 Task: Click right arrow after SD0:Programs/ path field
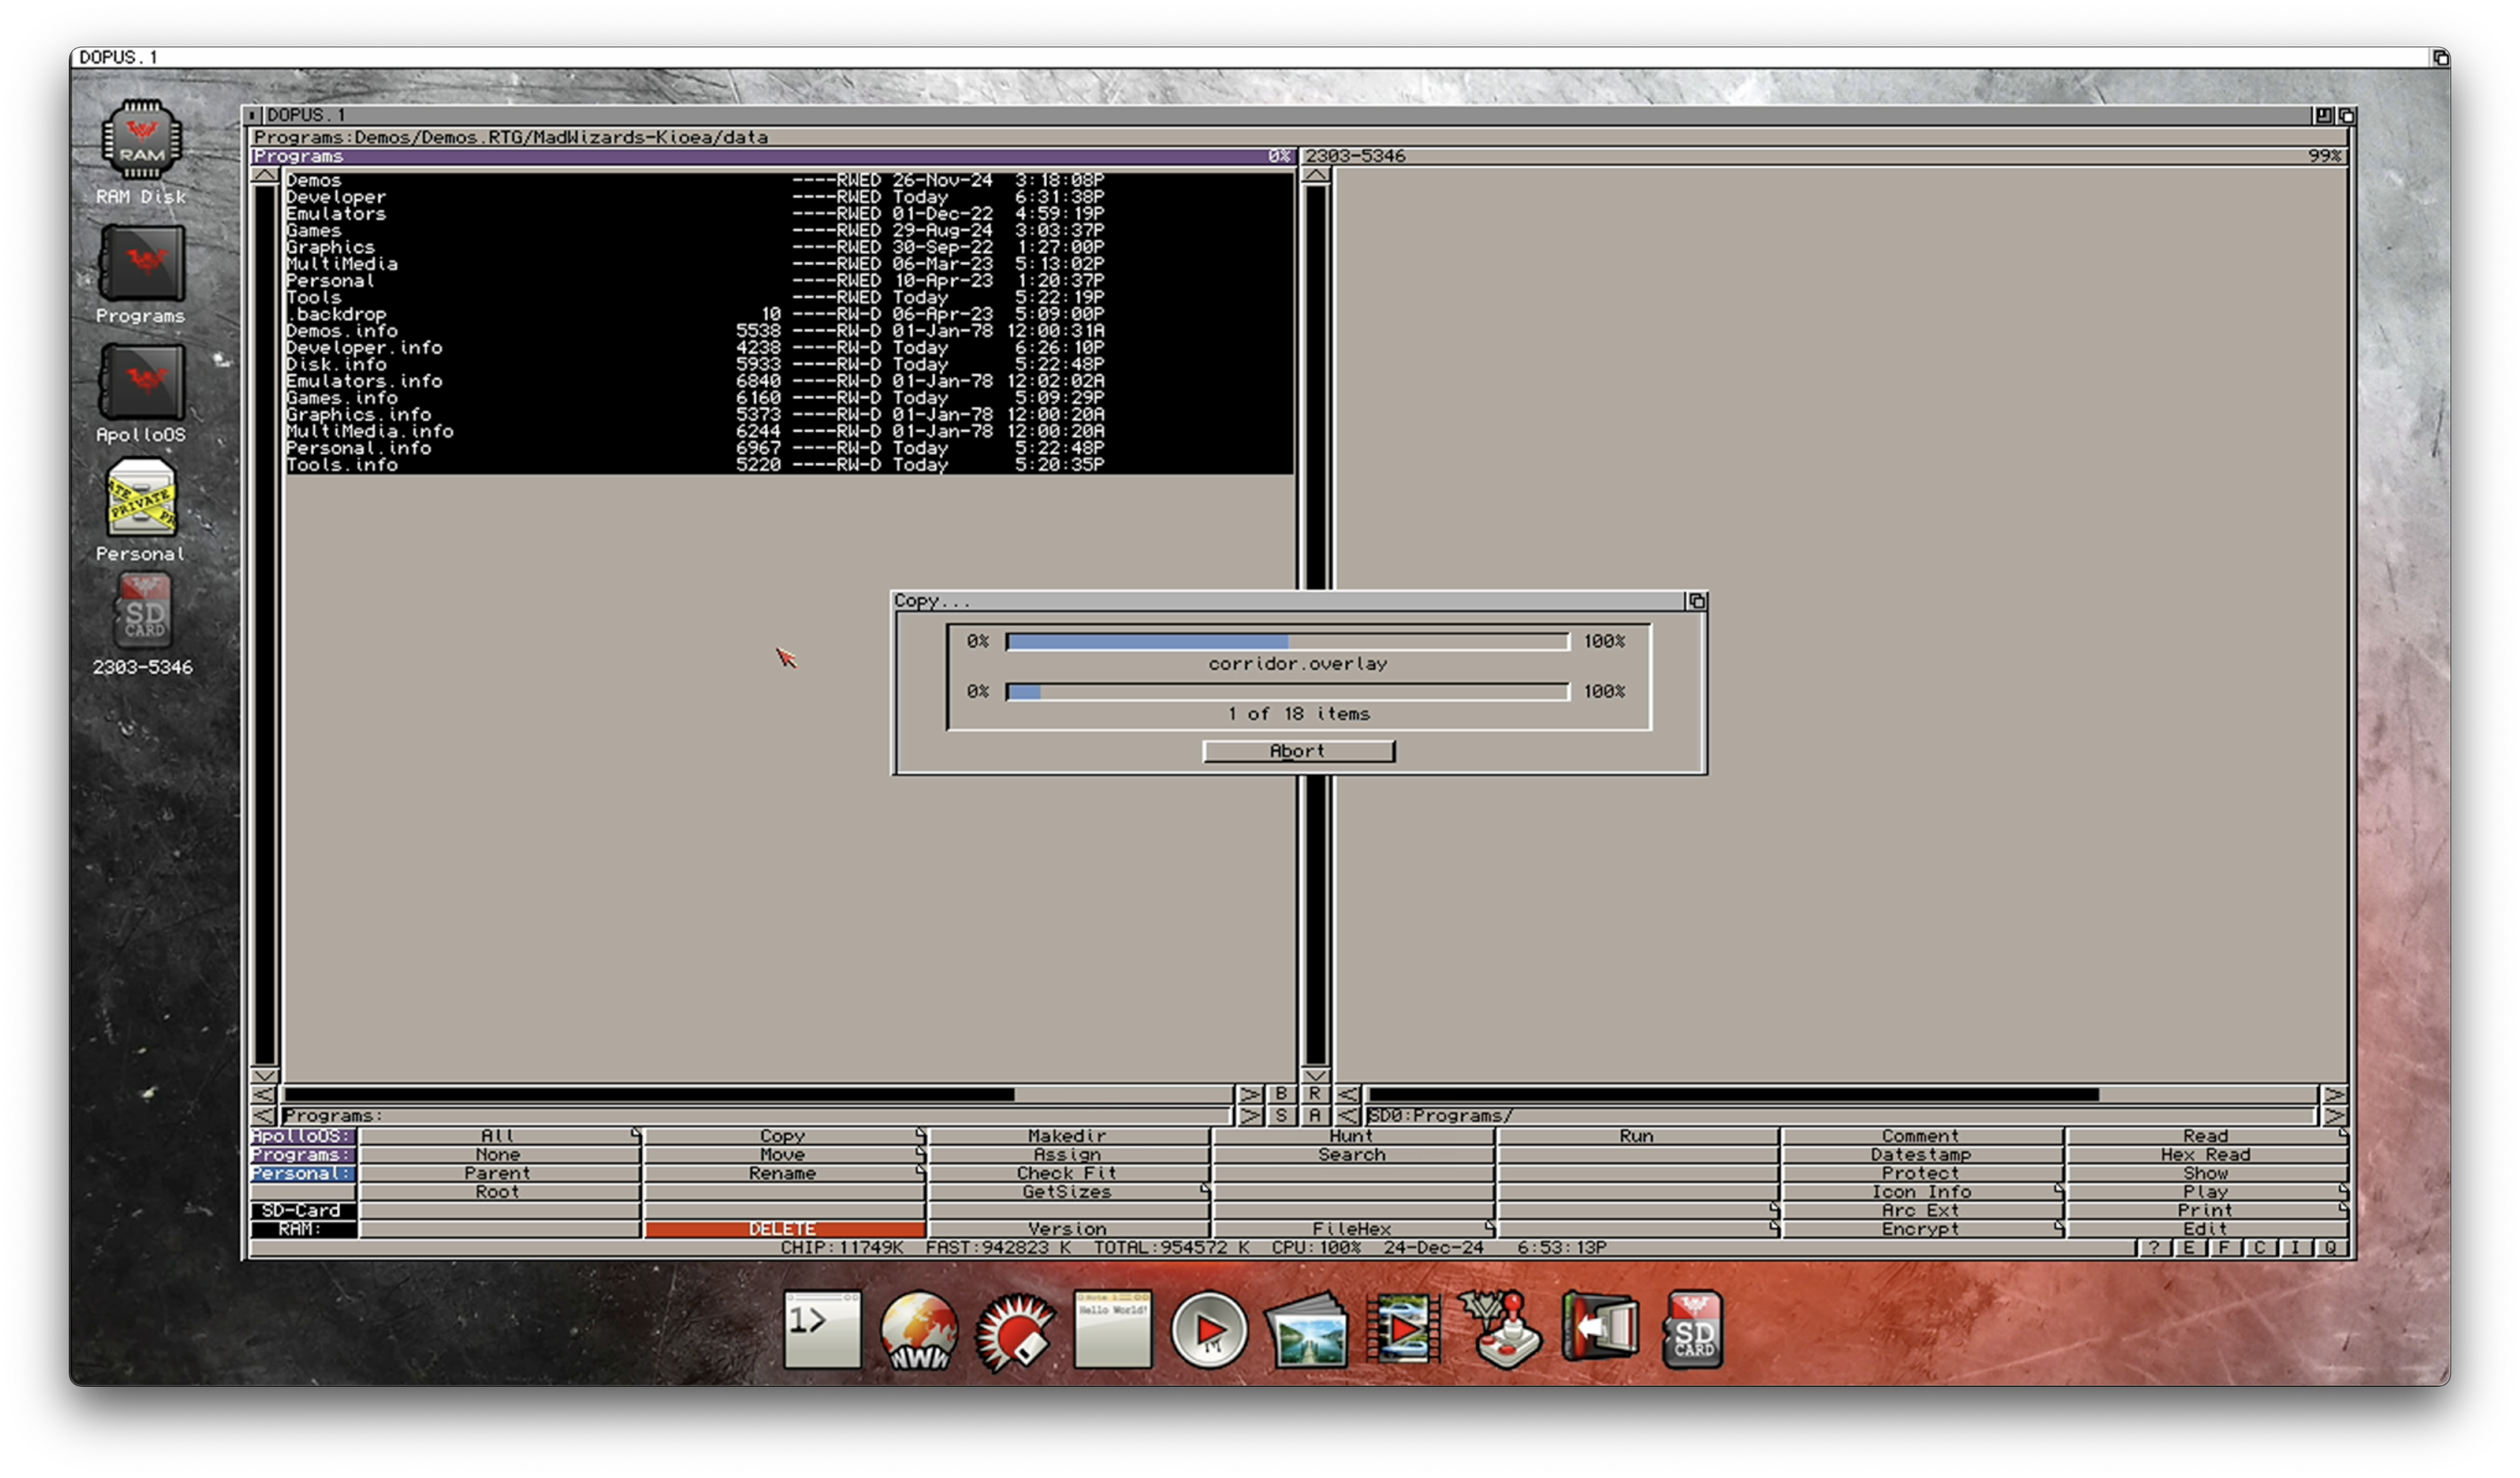pyautogui.click(x=2335, y=1116)
